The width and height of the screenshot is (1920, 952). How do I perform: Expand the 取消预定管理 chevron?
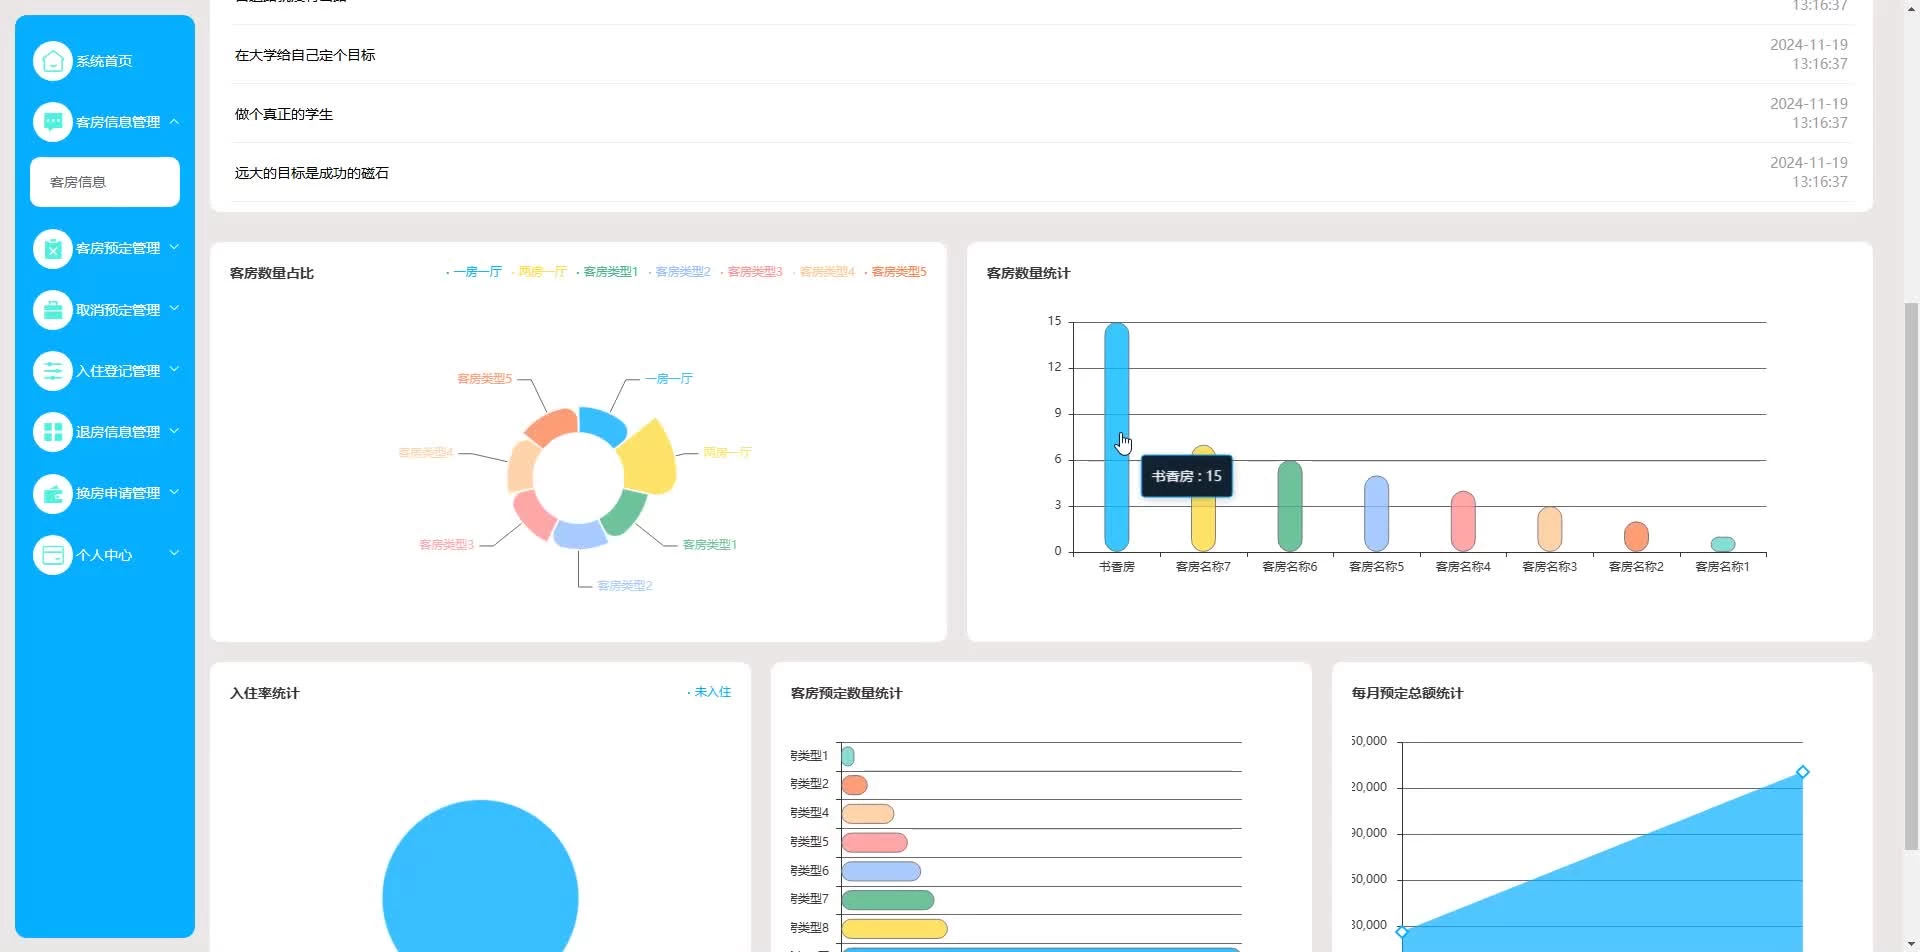coord(174,309)
